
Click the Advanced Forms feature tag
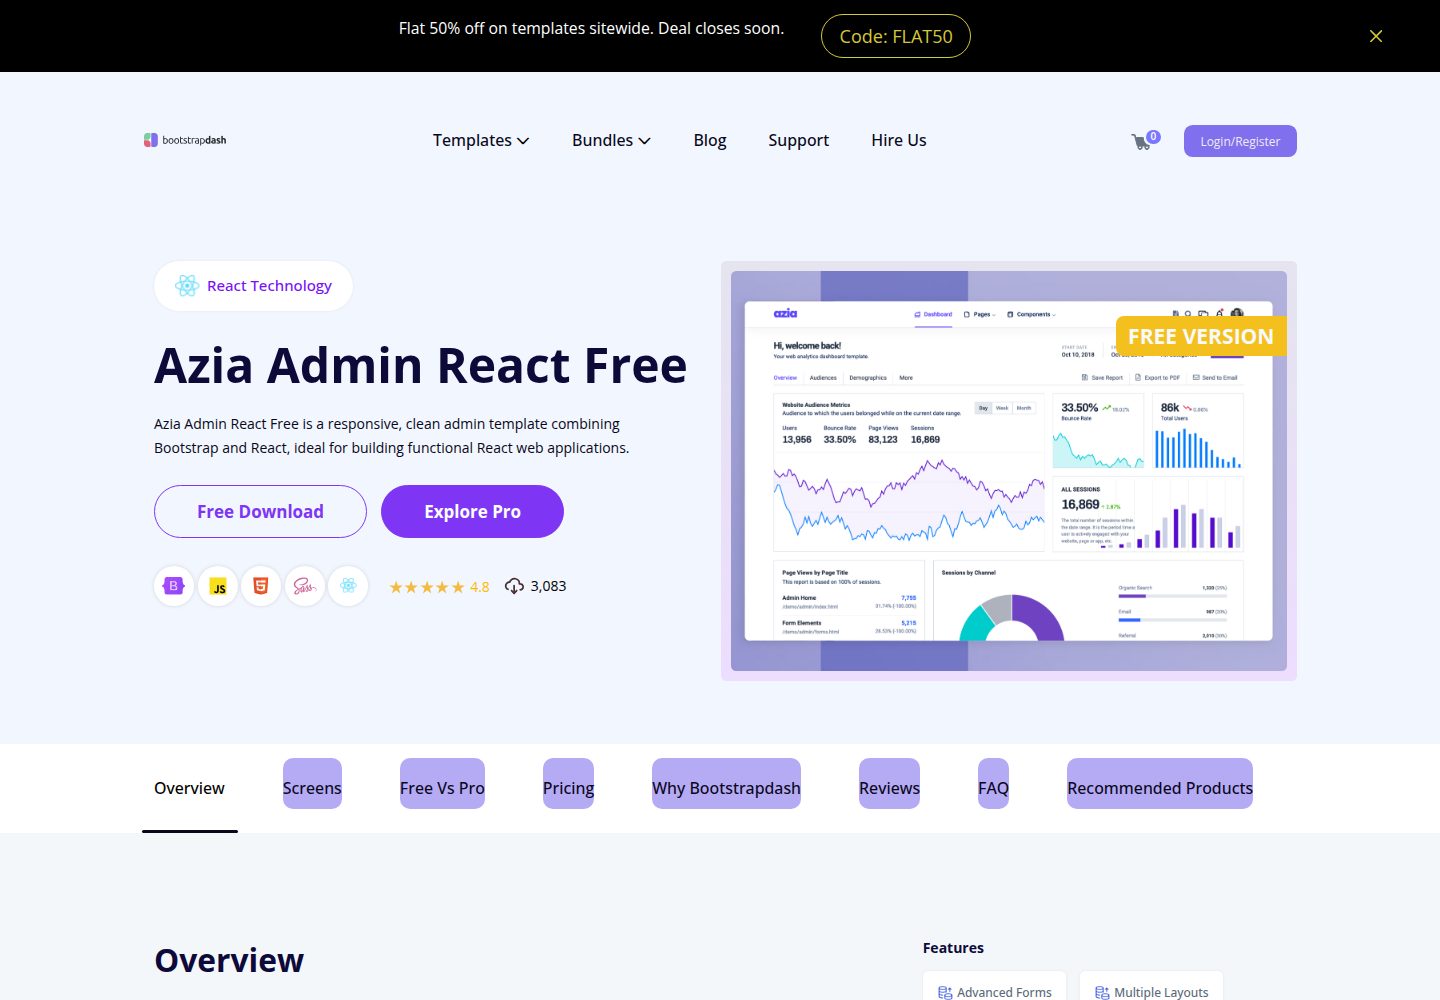[995, 986]
